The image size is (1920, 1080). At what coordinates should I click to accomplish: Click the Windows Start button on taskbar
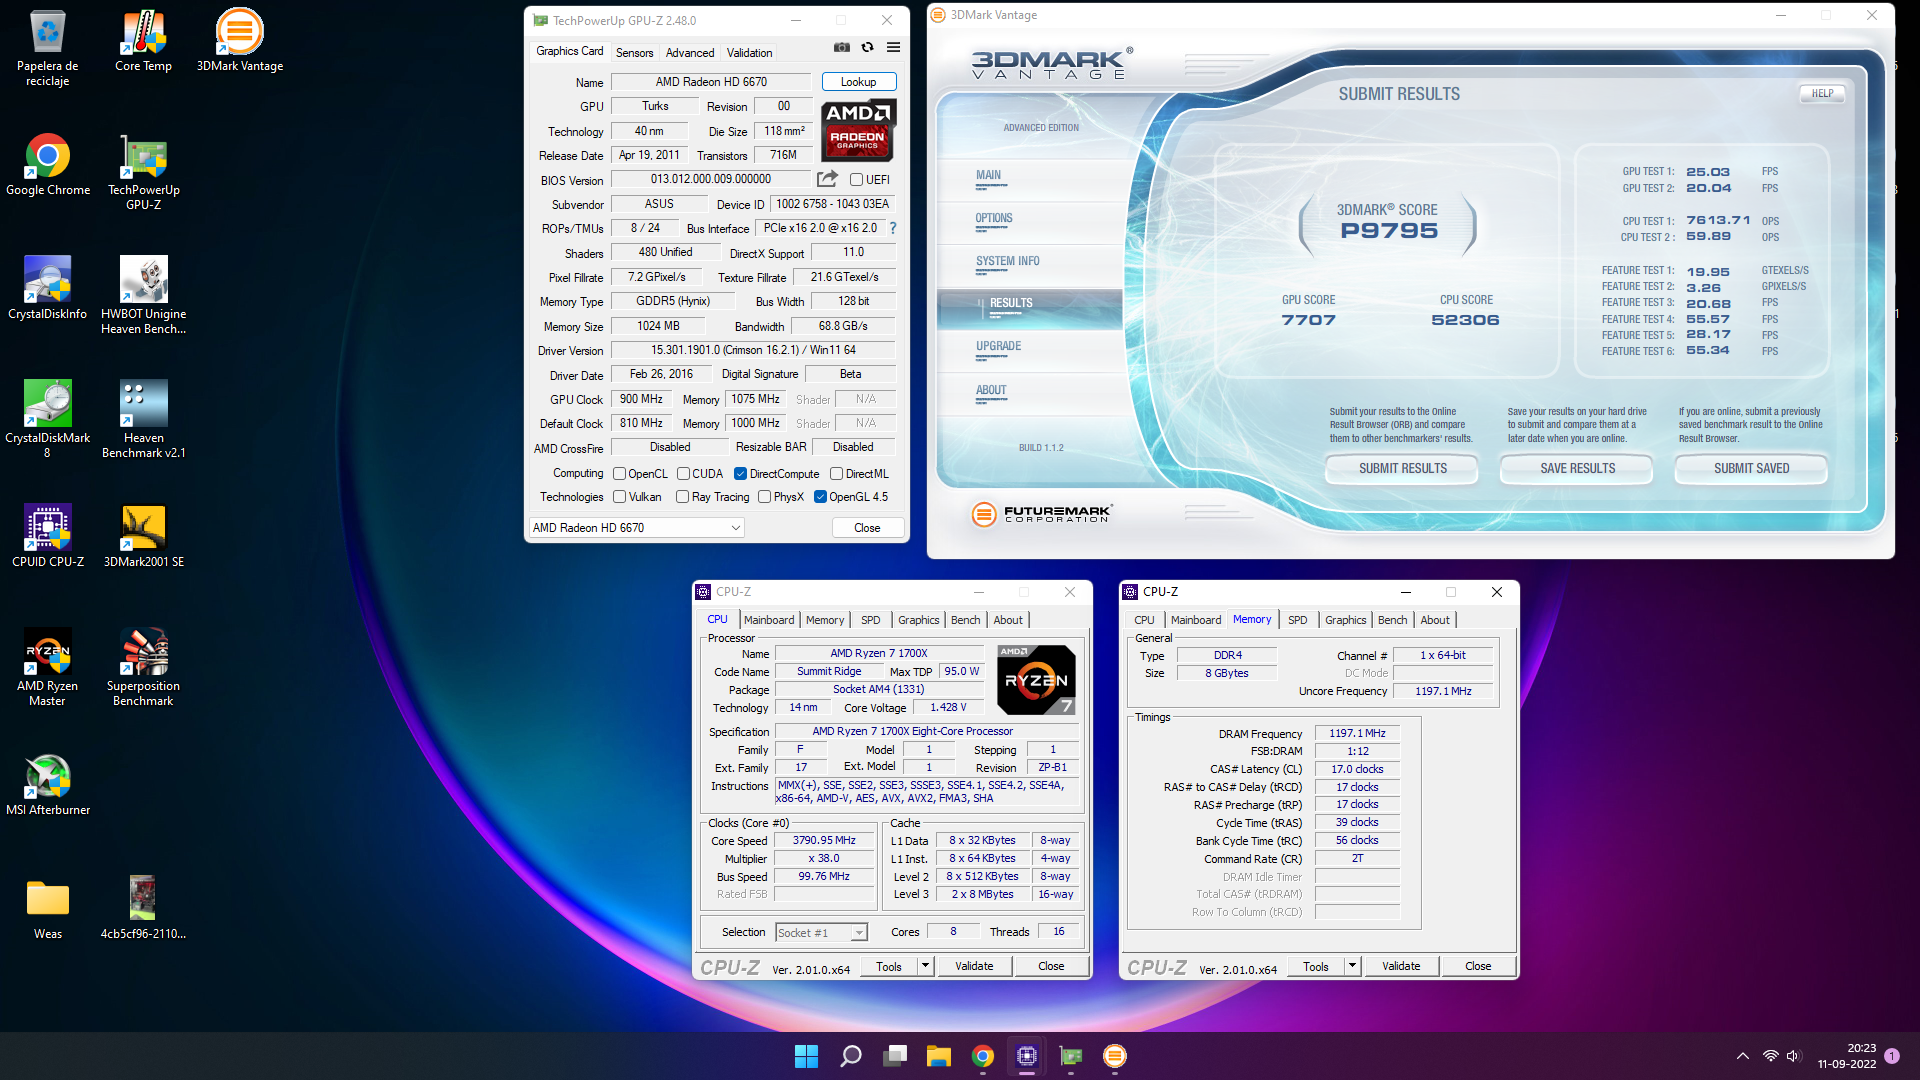[x=806, y=1056]
